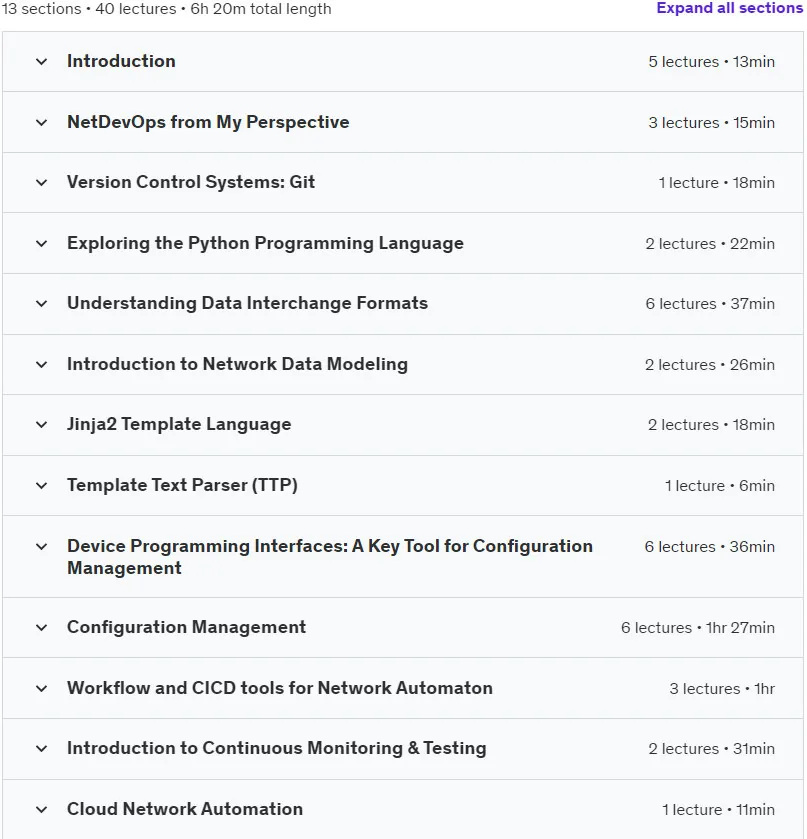Viewport: 807px width, 839px height.
Task: Expand NetDevOps from My Perspective chevron
Action: click(41, 123)
